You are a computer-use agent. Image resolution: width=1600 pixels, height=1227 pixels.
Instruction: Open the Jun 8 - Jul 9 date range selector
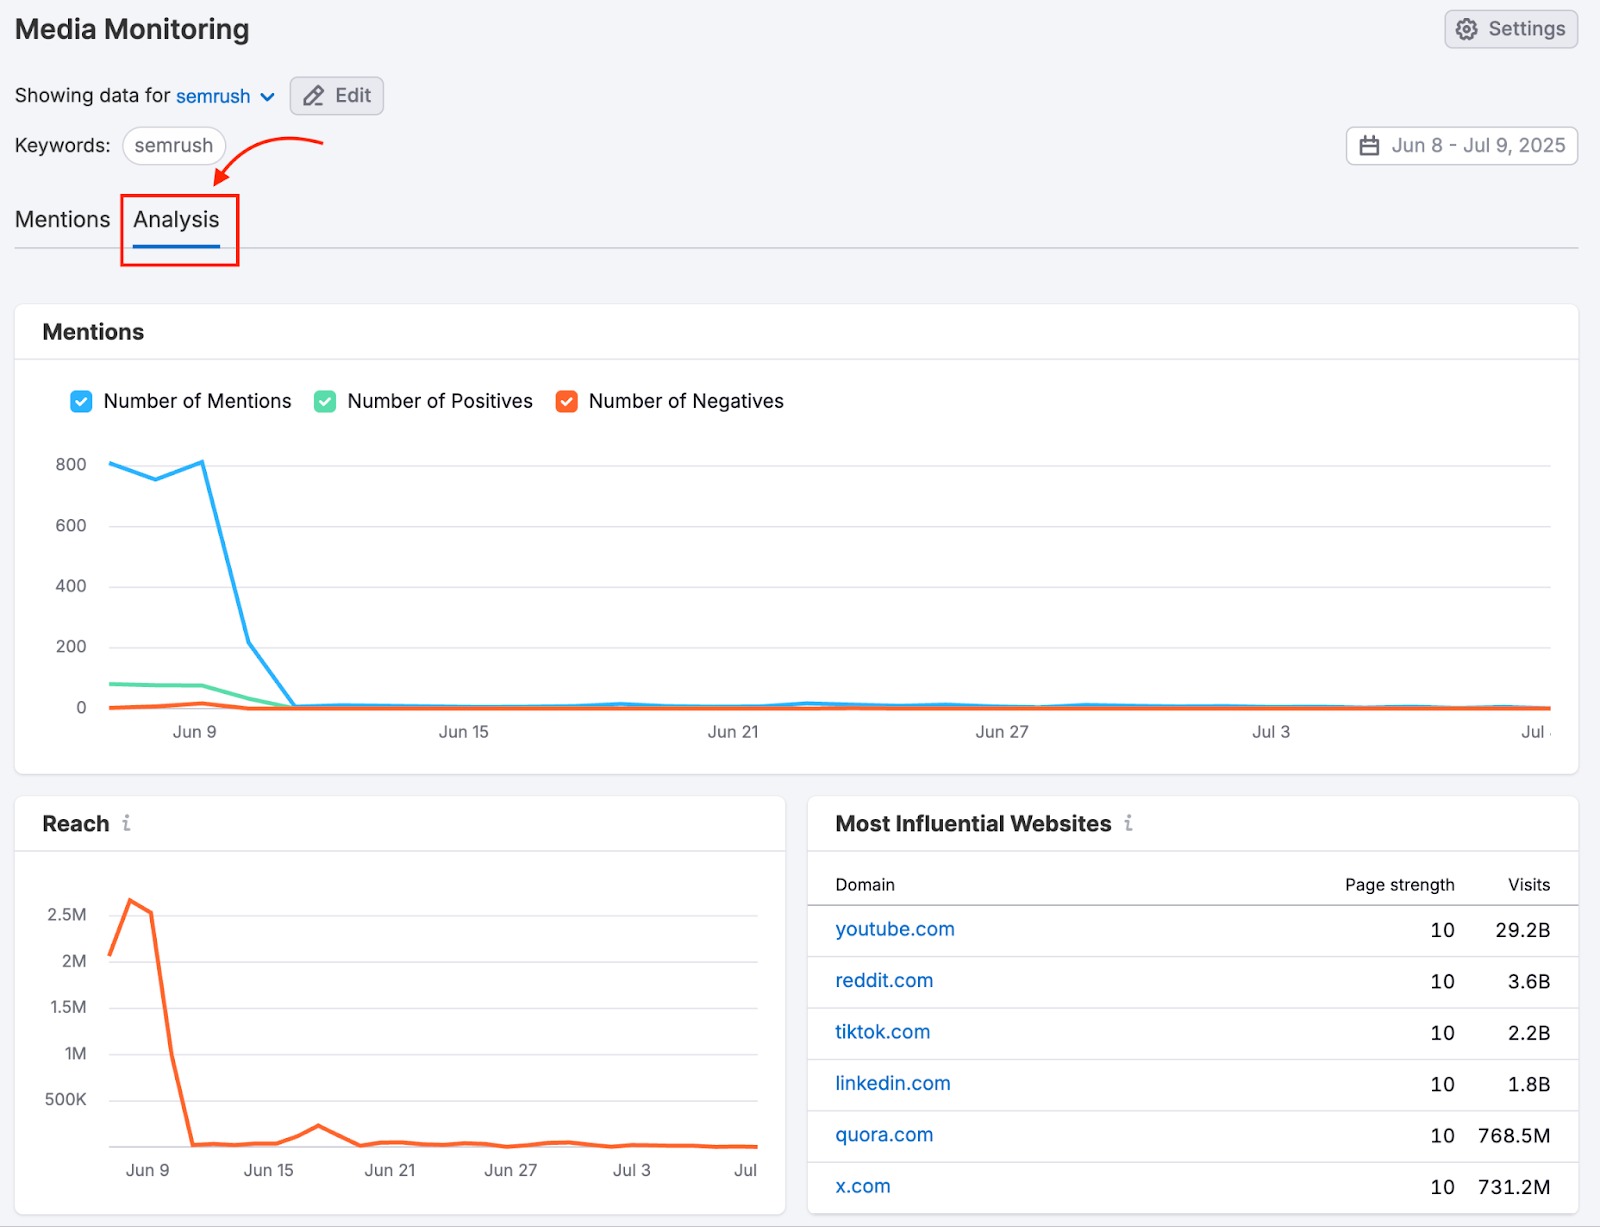tap(1461, 145)
